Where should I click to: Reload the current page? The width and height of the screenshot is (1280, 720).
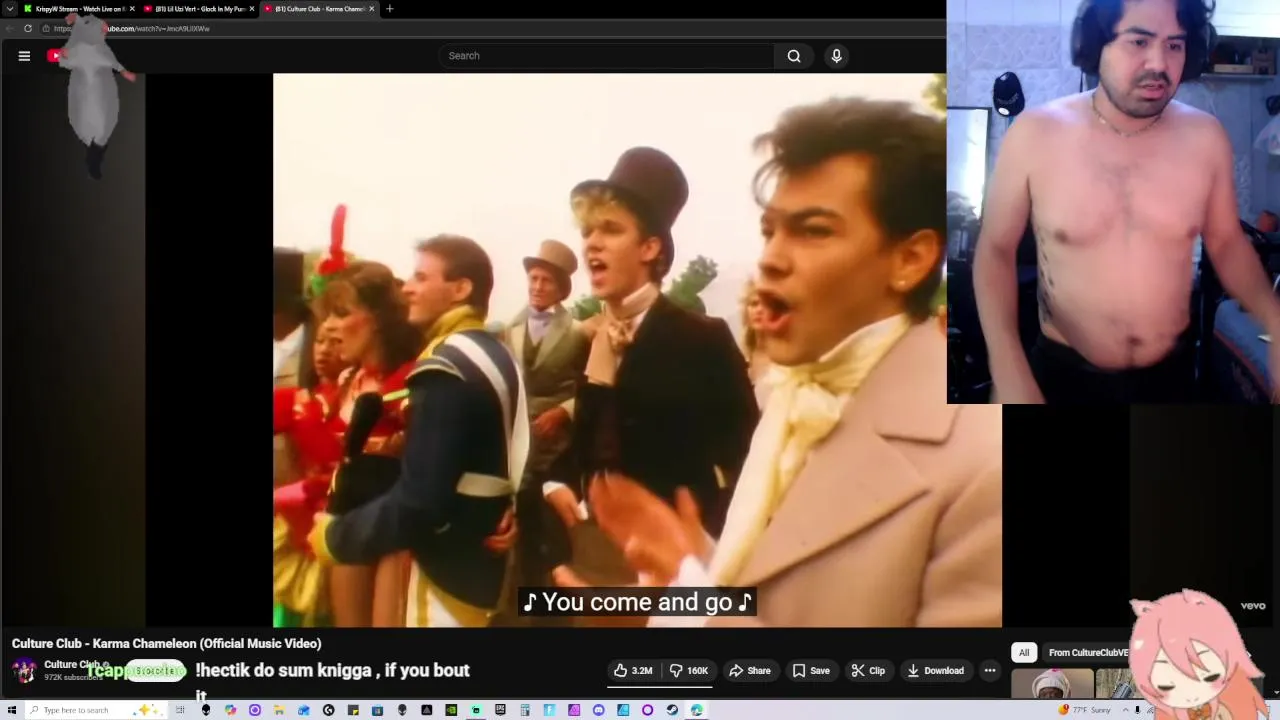(28, 28)
